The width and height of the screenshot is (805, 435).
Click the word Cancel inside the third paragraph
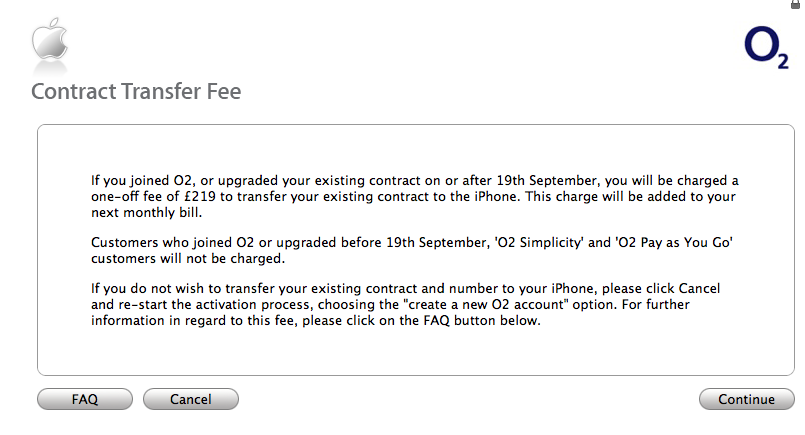pos(699,289)
